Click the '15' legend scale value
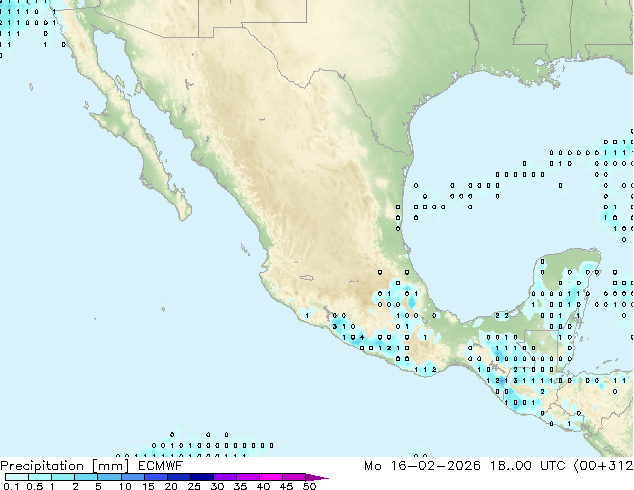 (x=148, y=486)
